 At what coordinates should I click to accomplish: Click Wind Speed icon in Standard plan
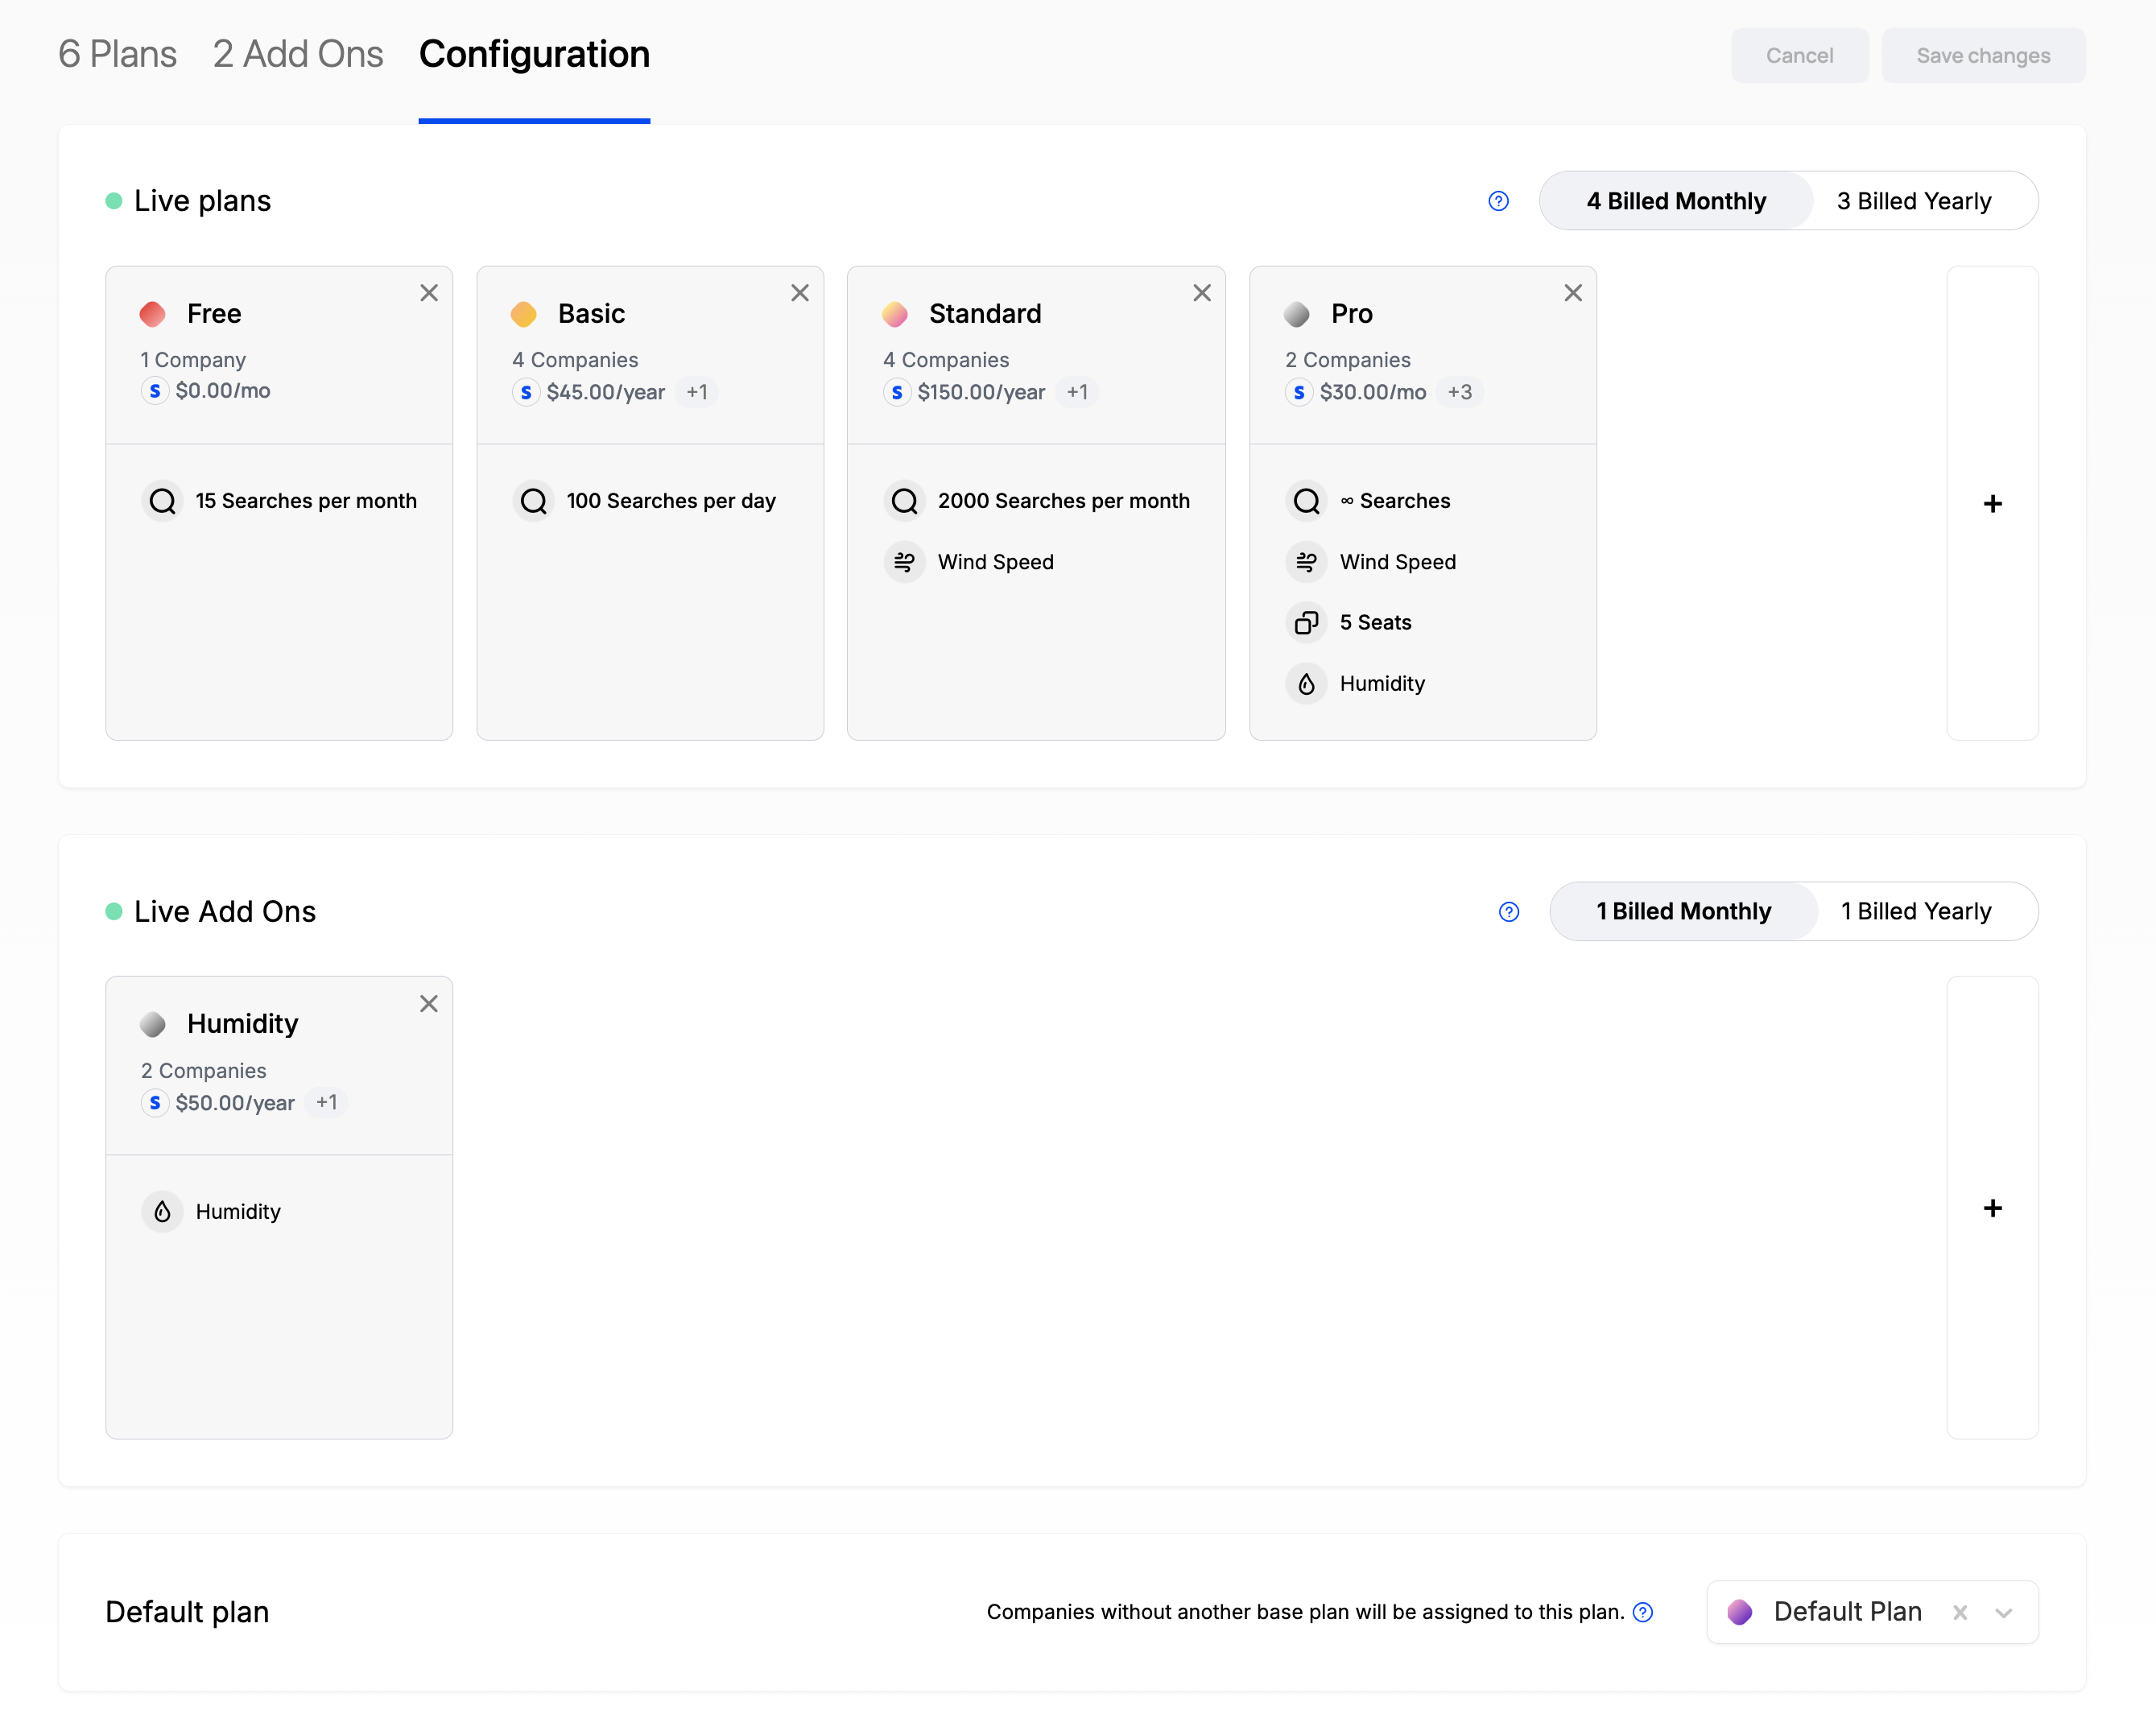click(x=904, y=562)
